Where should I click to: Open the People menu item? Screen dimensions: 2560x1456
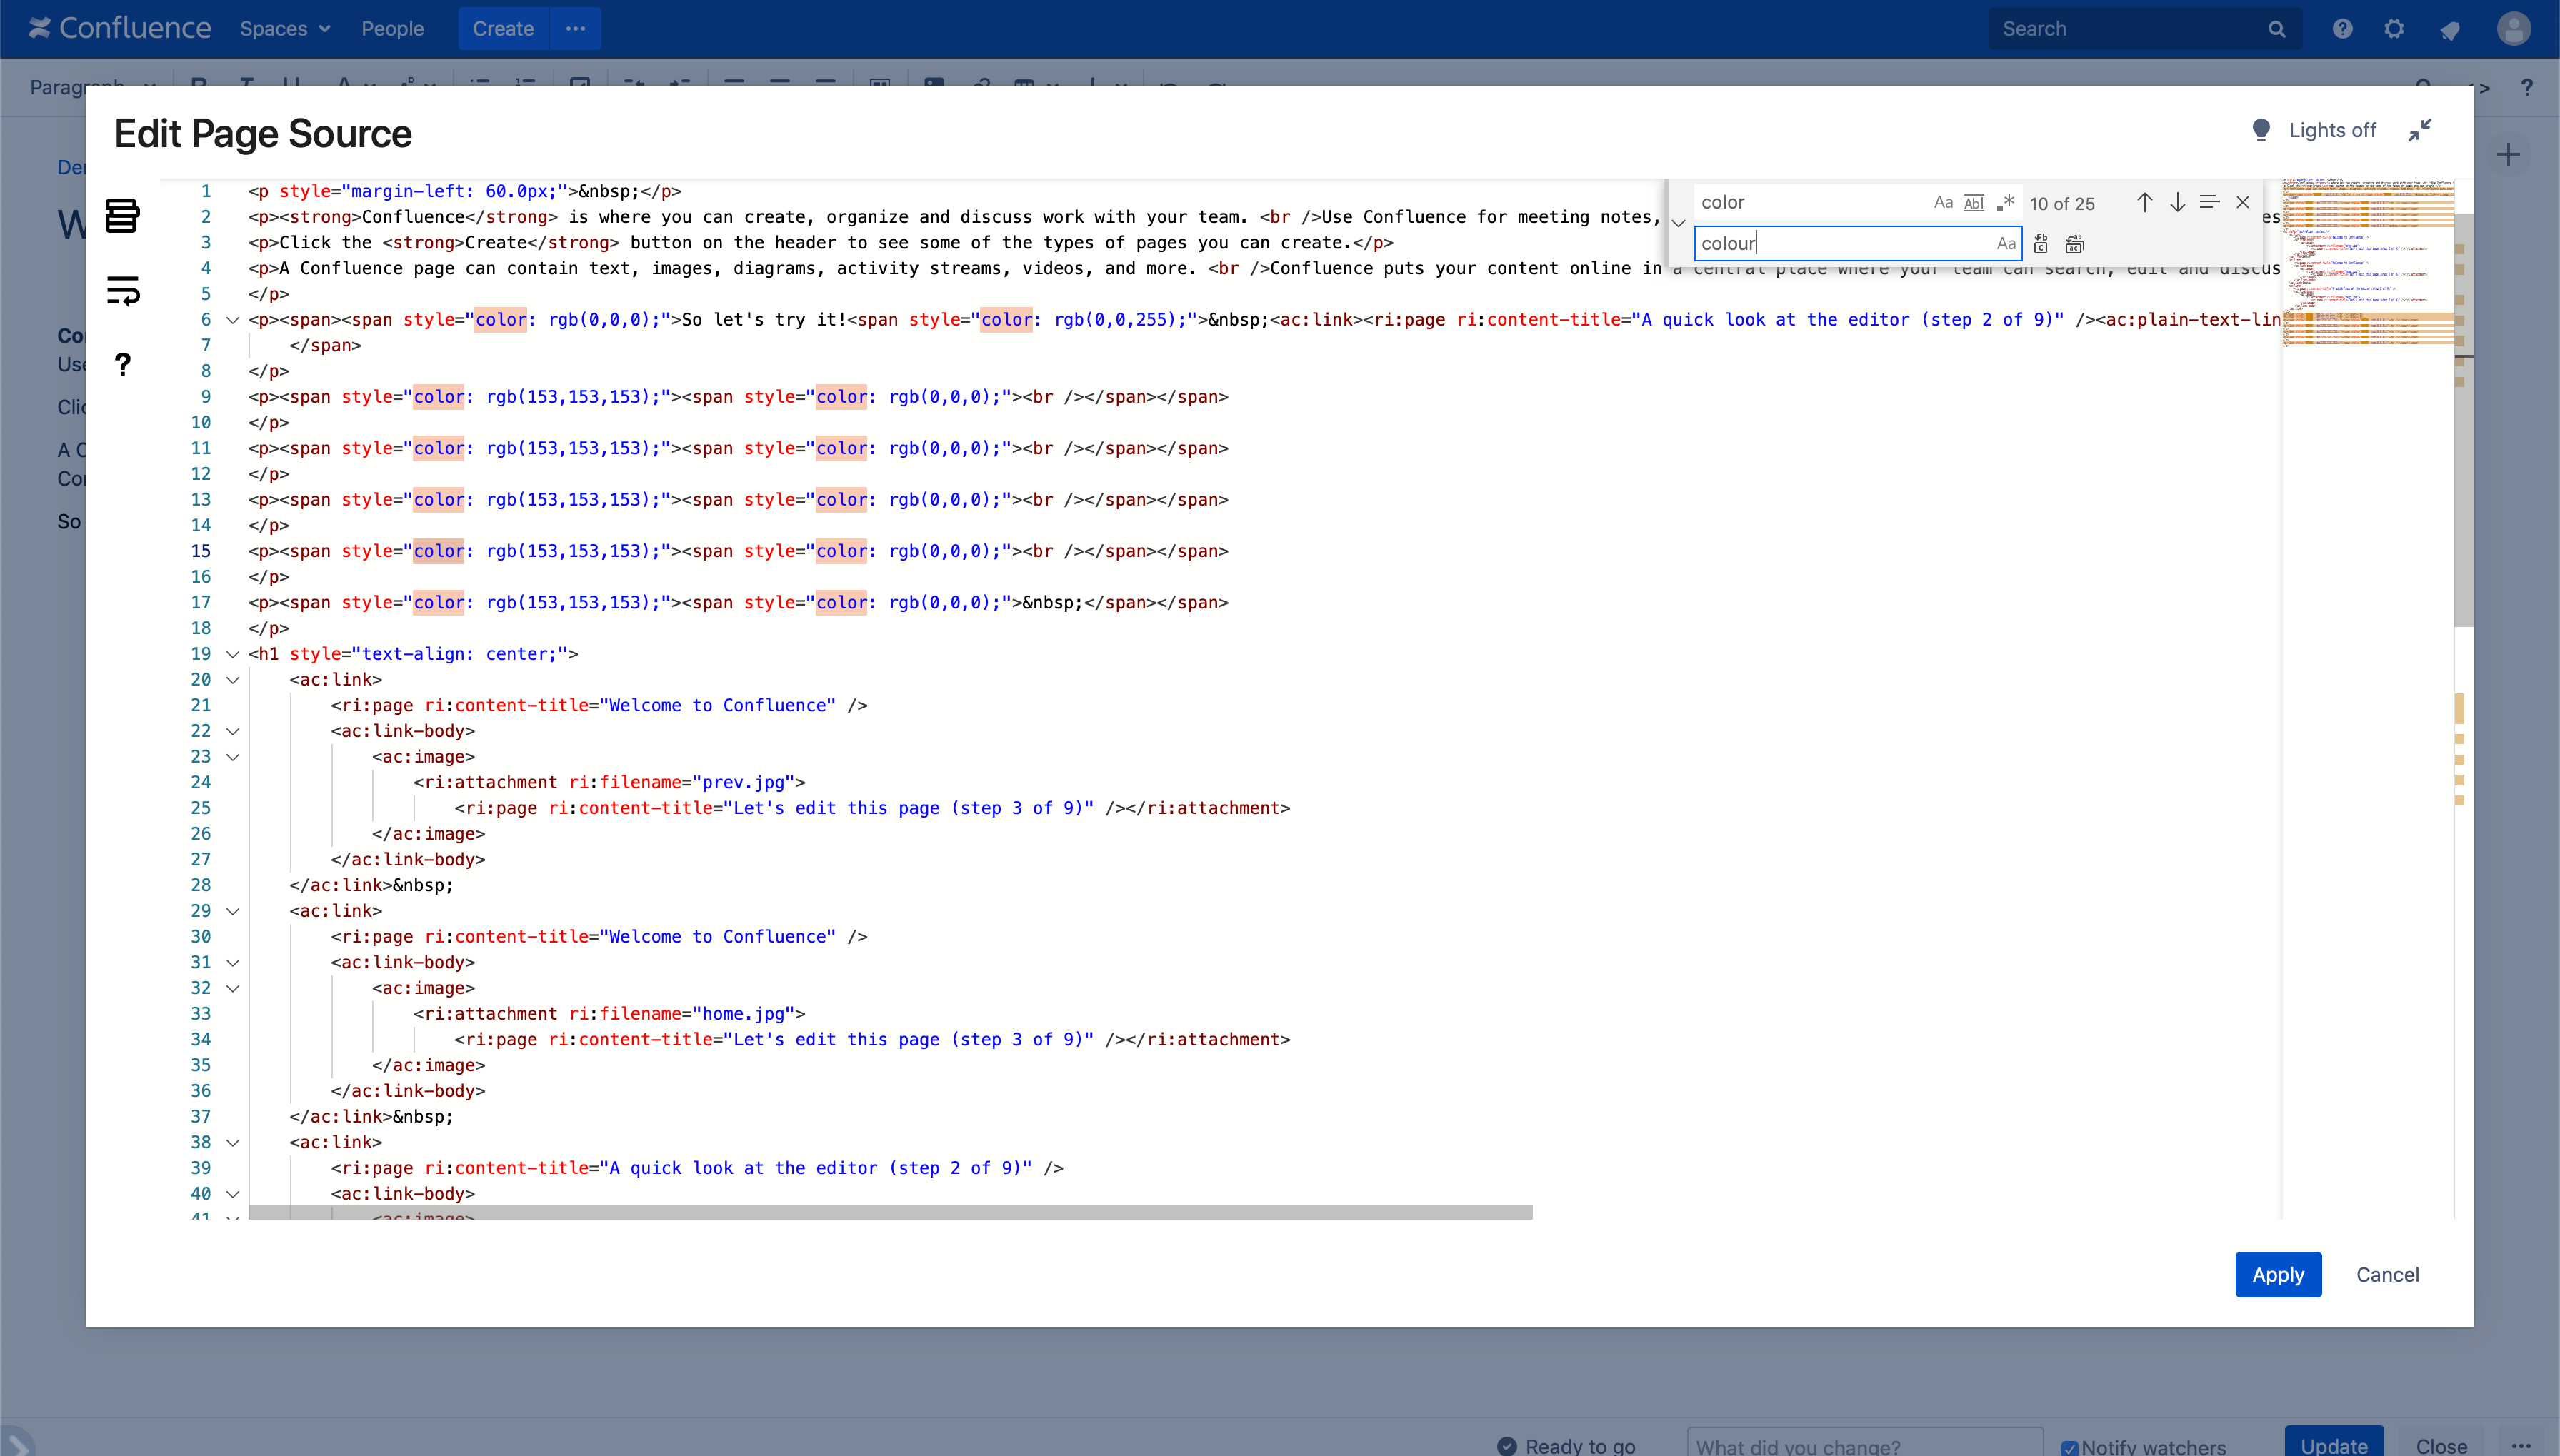click(x=392, y=29)
